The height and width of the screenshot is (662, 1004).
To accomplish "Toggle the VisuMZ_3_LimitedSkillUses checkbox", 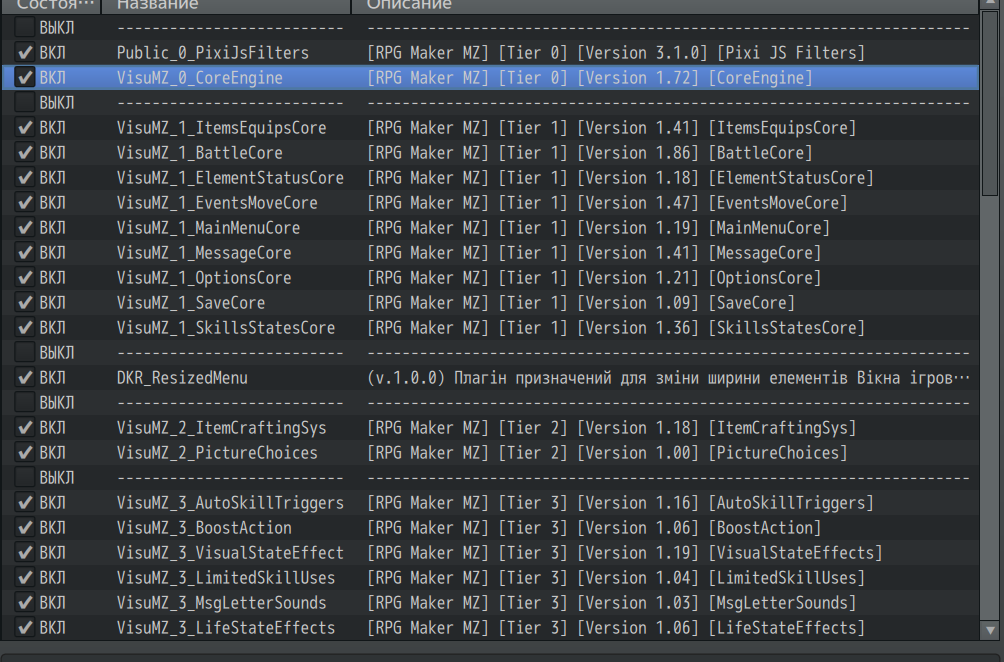I will pos(25,577).
